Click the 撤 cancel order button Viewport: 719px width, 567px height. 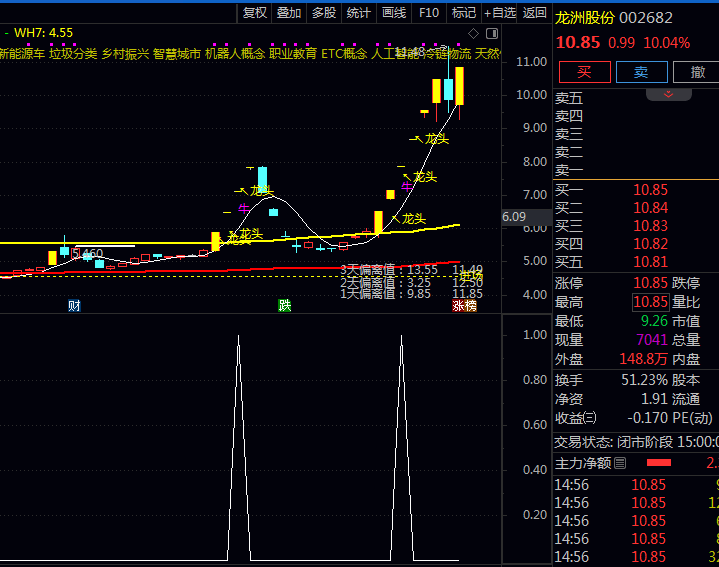click(697, 72)
